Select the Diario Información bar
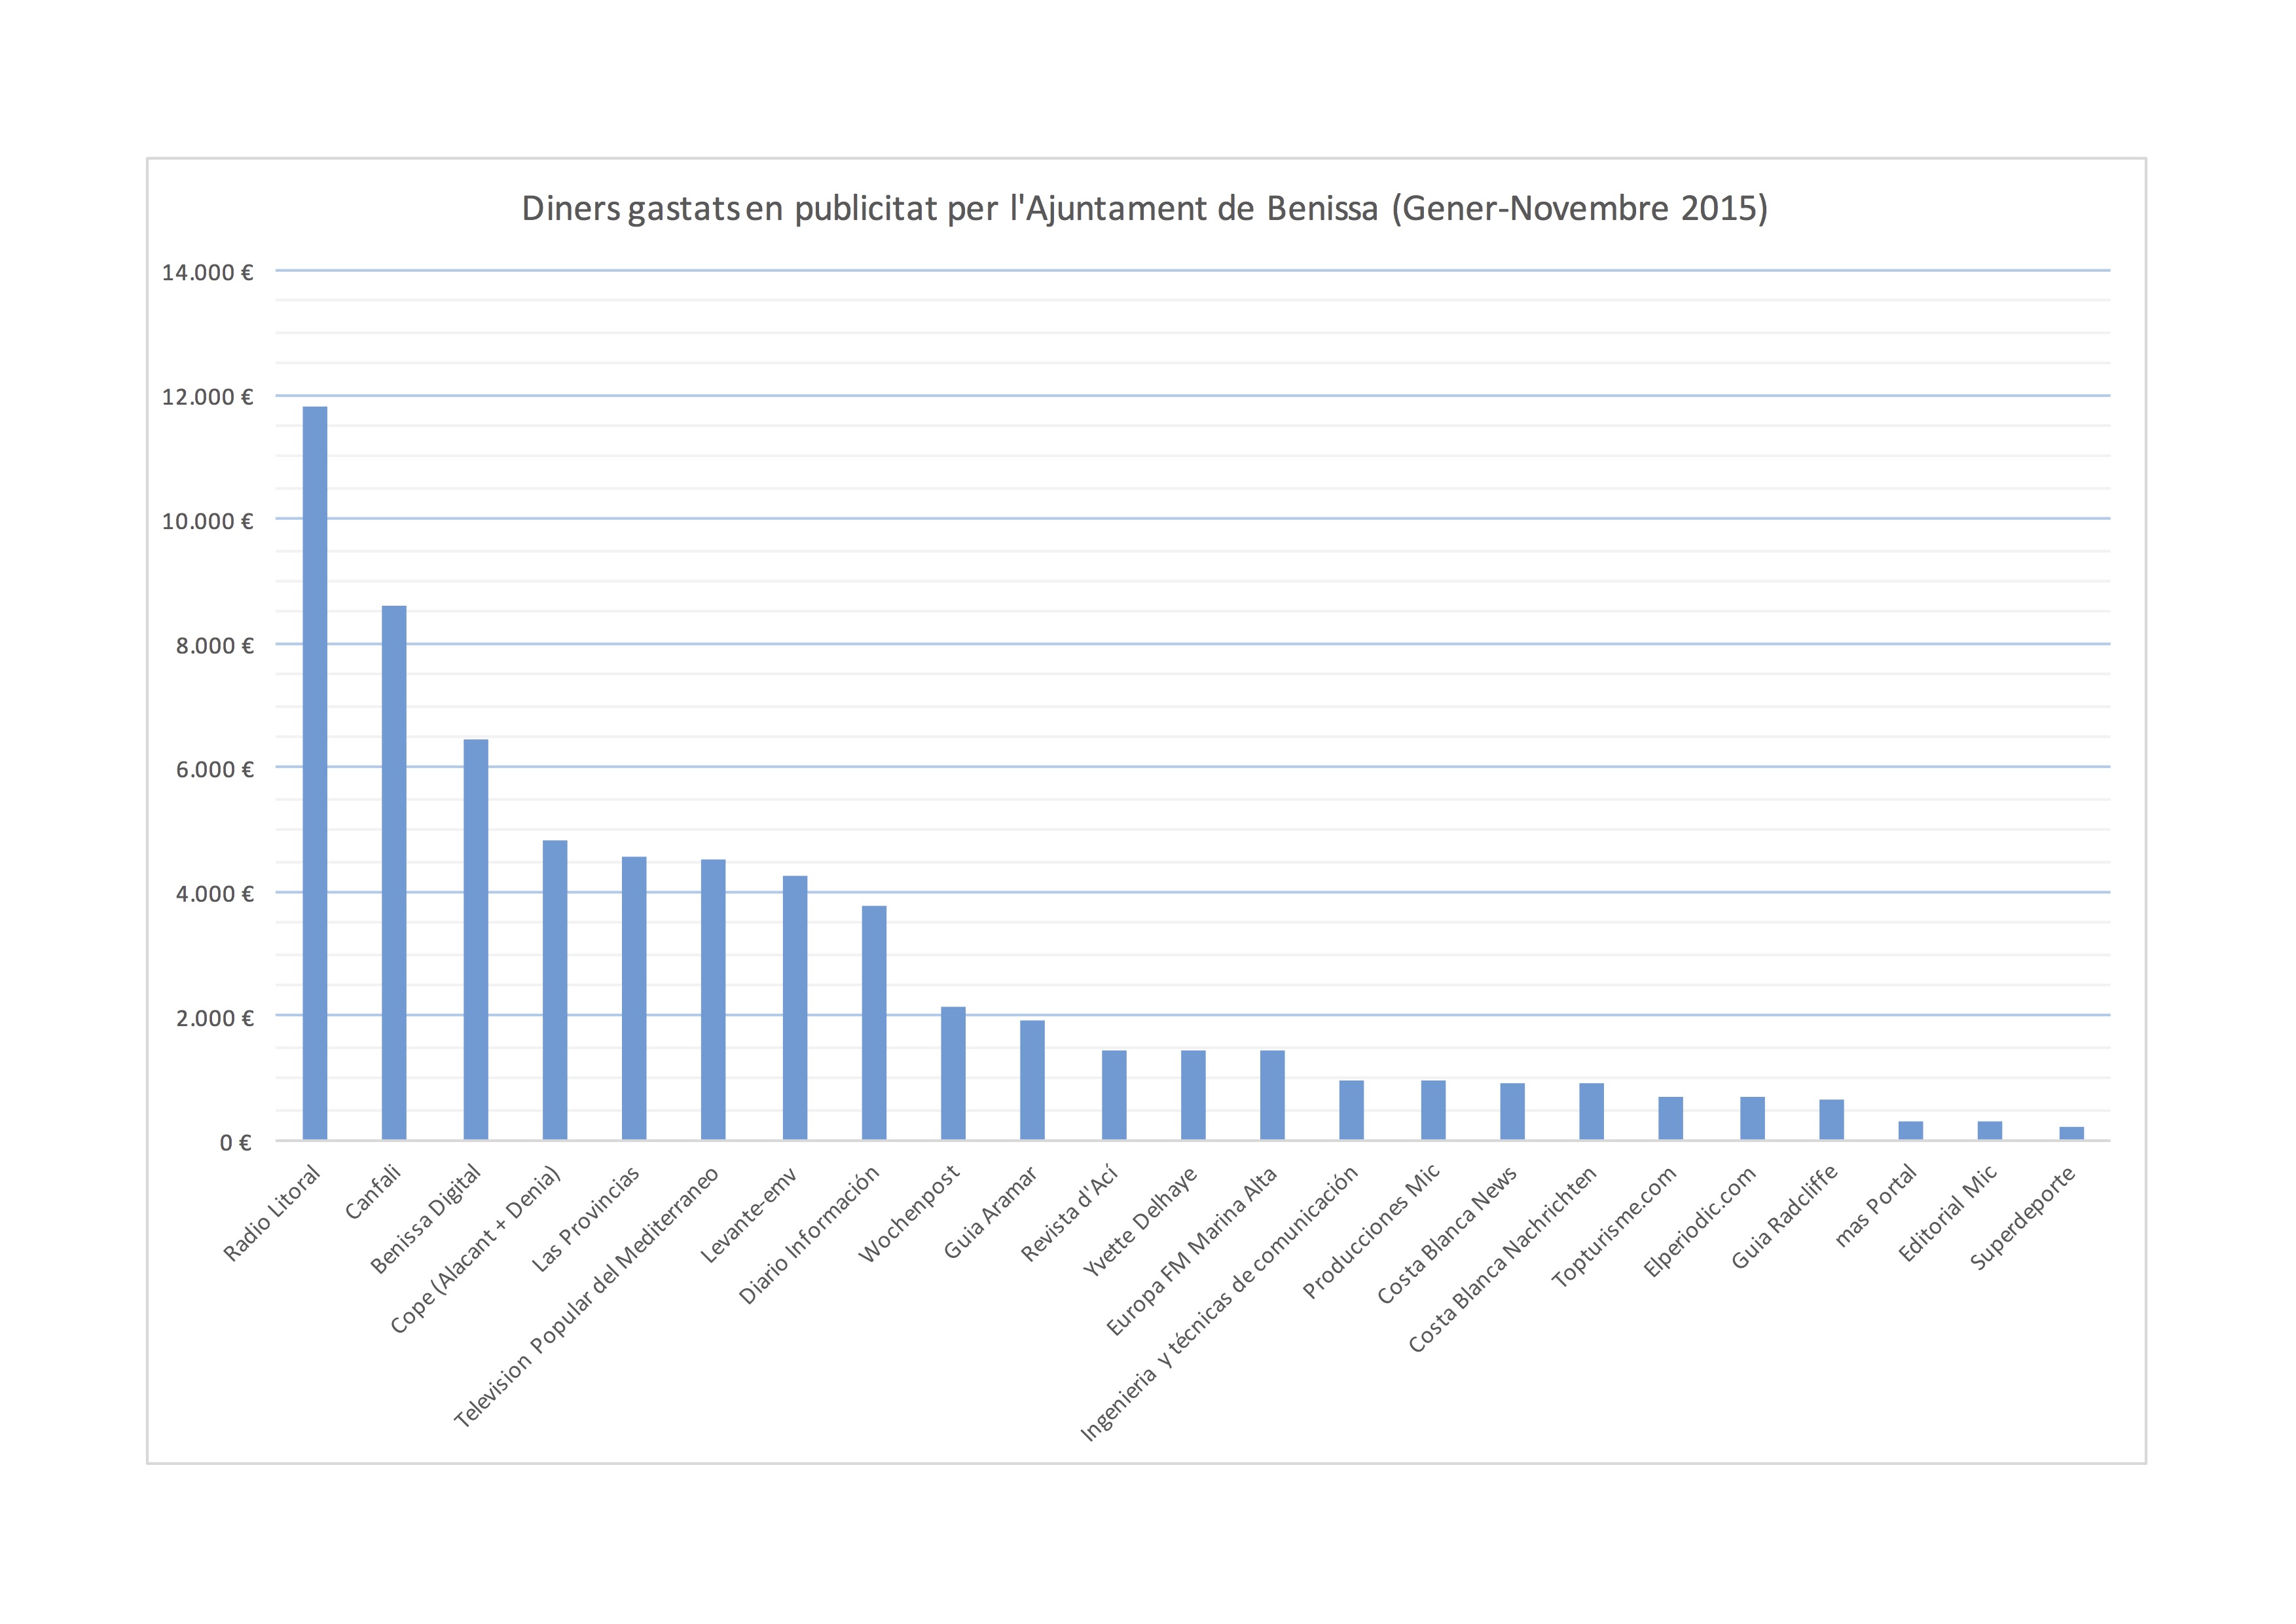This screenshot has height=1624, width=2296. click(x=874, y=1022)
